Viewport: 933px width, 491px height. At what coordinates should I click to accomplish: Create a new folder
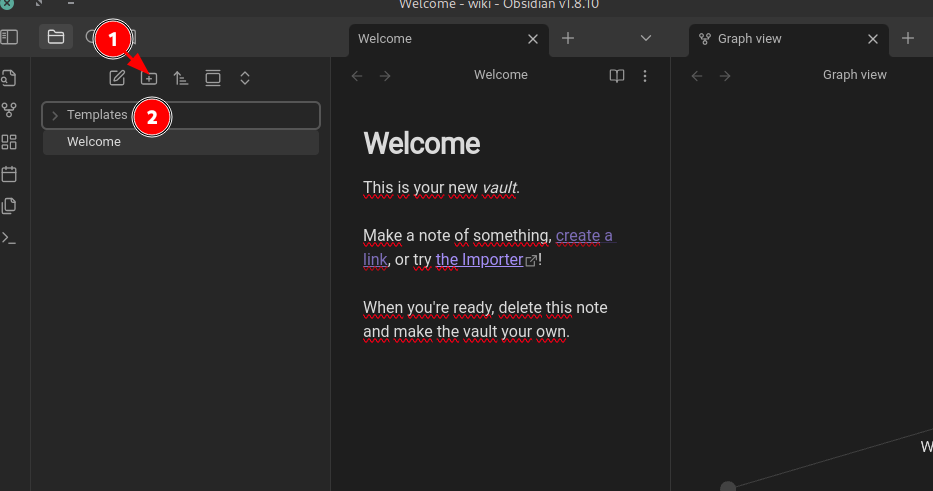click(x=149, y=78)
